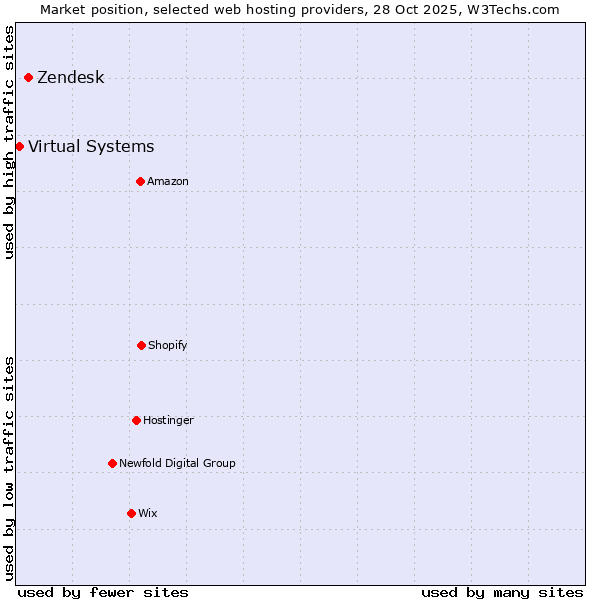The height and width of the screenshot is (600, 600).
Task: Click the Newfold Digital Group marker
Action: pyautogui.click(x=112, y=463)
